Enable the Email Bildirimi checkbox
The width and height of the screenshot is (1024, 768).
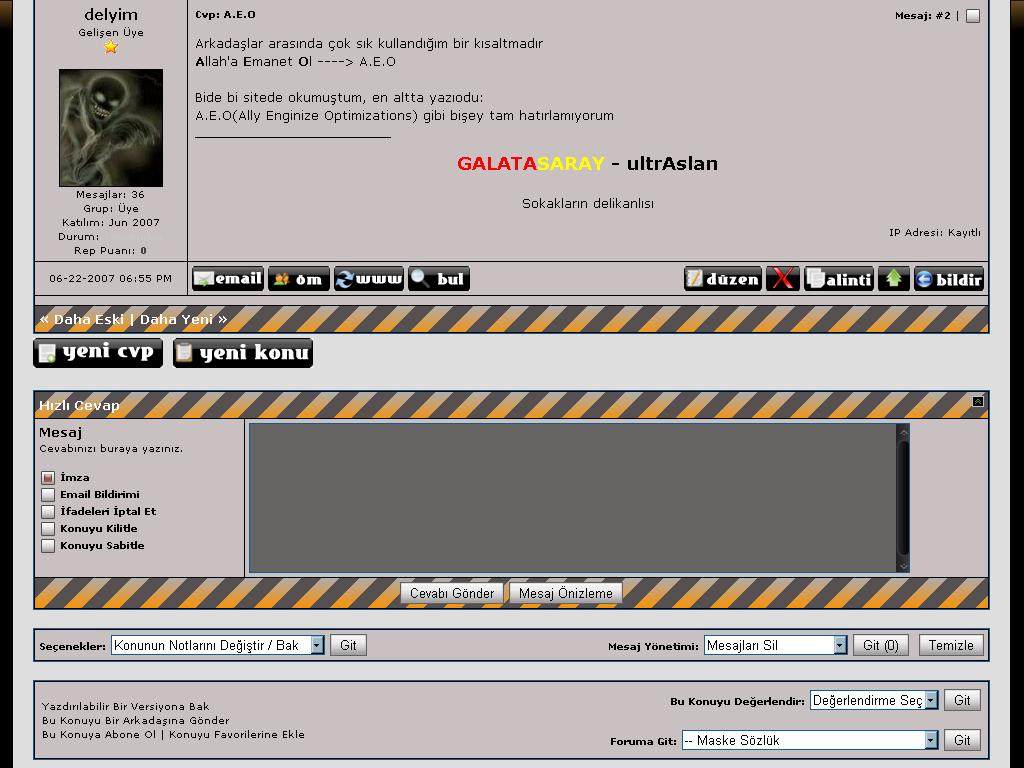coord(48,495)
